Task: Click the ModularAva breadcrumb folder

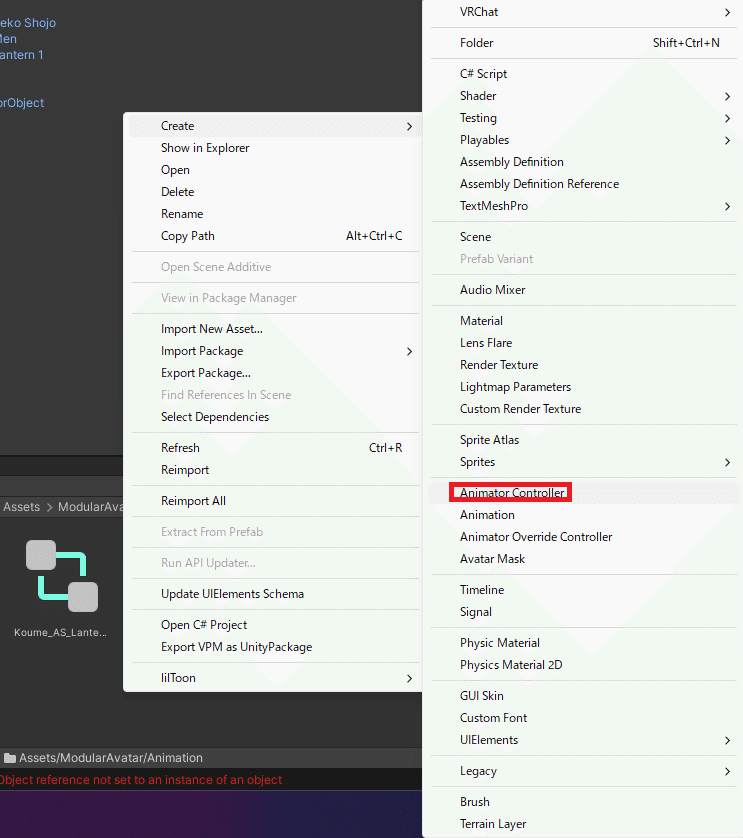Action: coord(90,507)
